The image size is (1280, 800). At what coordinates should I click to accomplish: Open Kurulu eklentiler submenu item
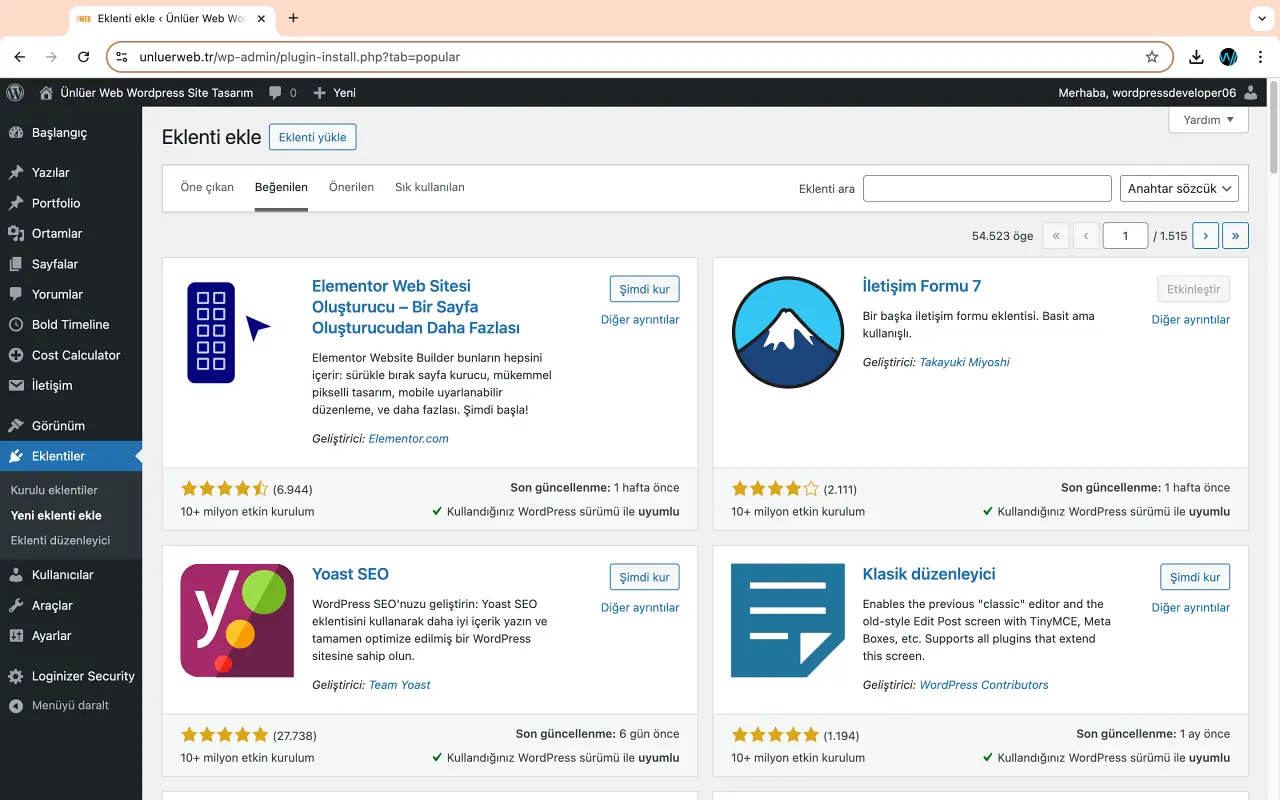click(54, 490)
